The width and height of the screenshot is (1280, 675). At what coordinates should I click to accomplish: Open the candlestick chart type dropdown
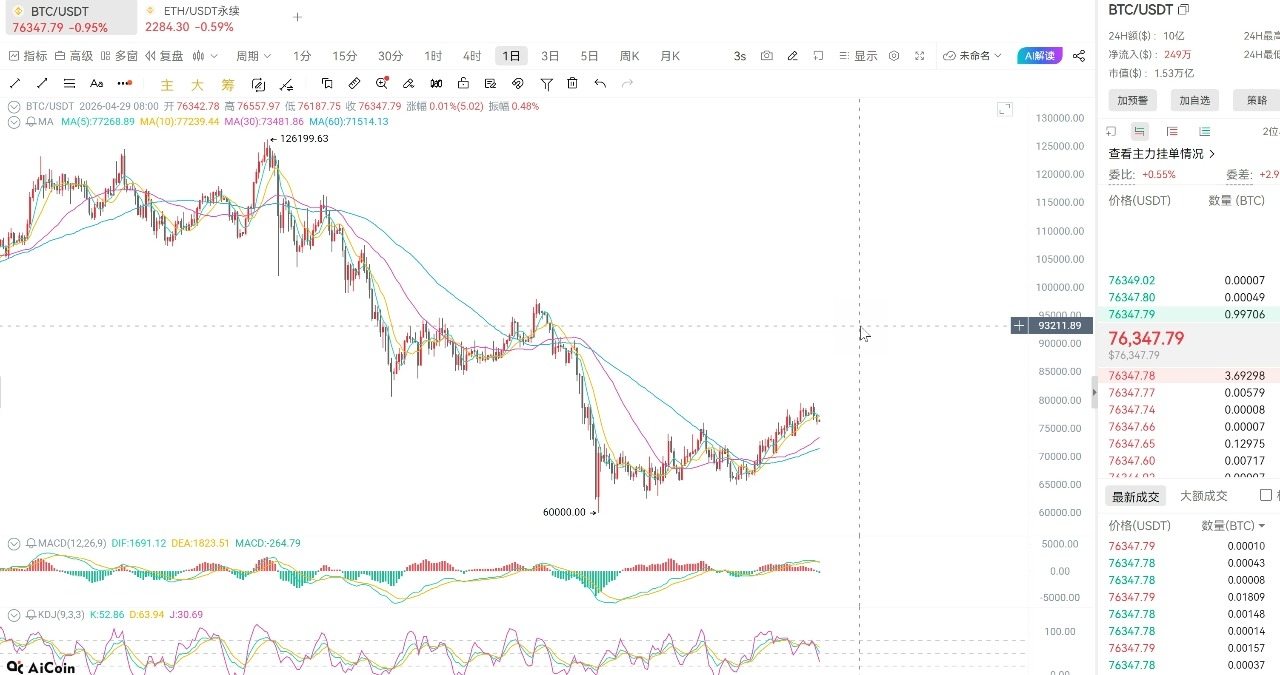pos(205,56)
